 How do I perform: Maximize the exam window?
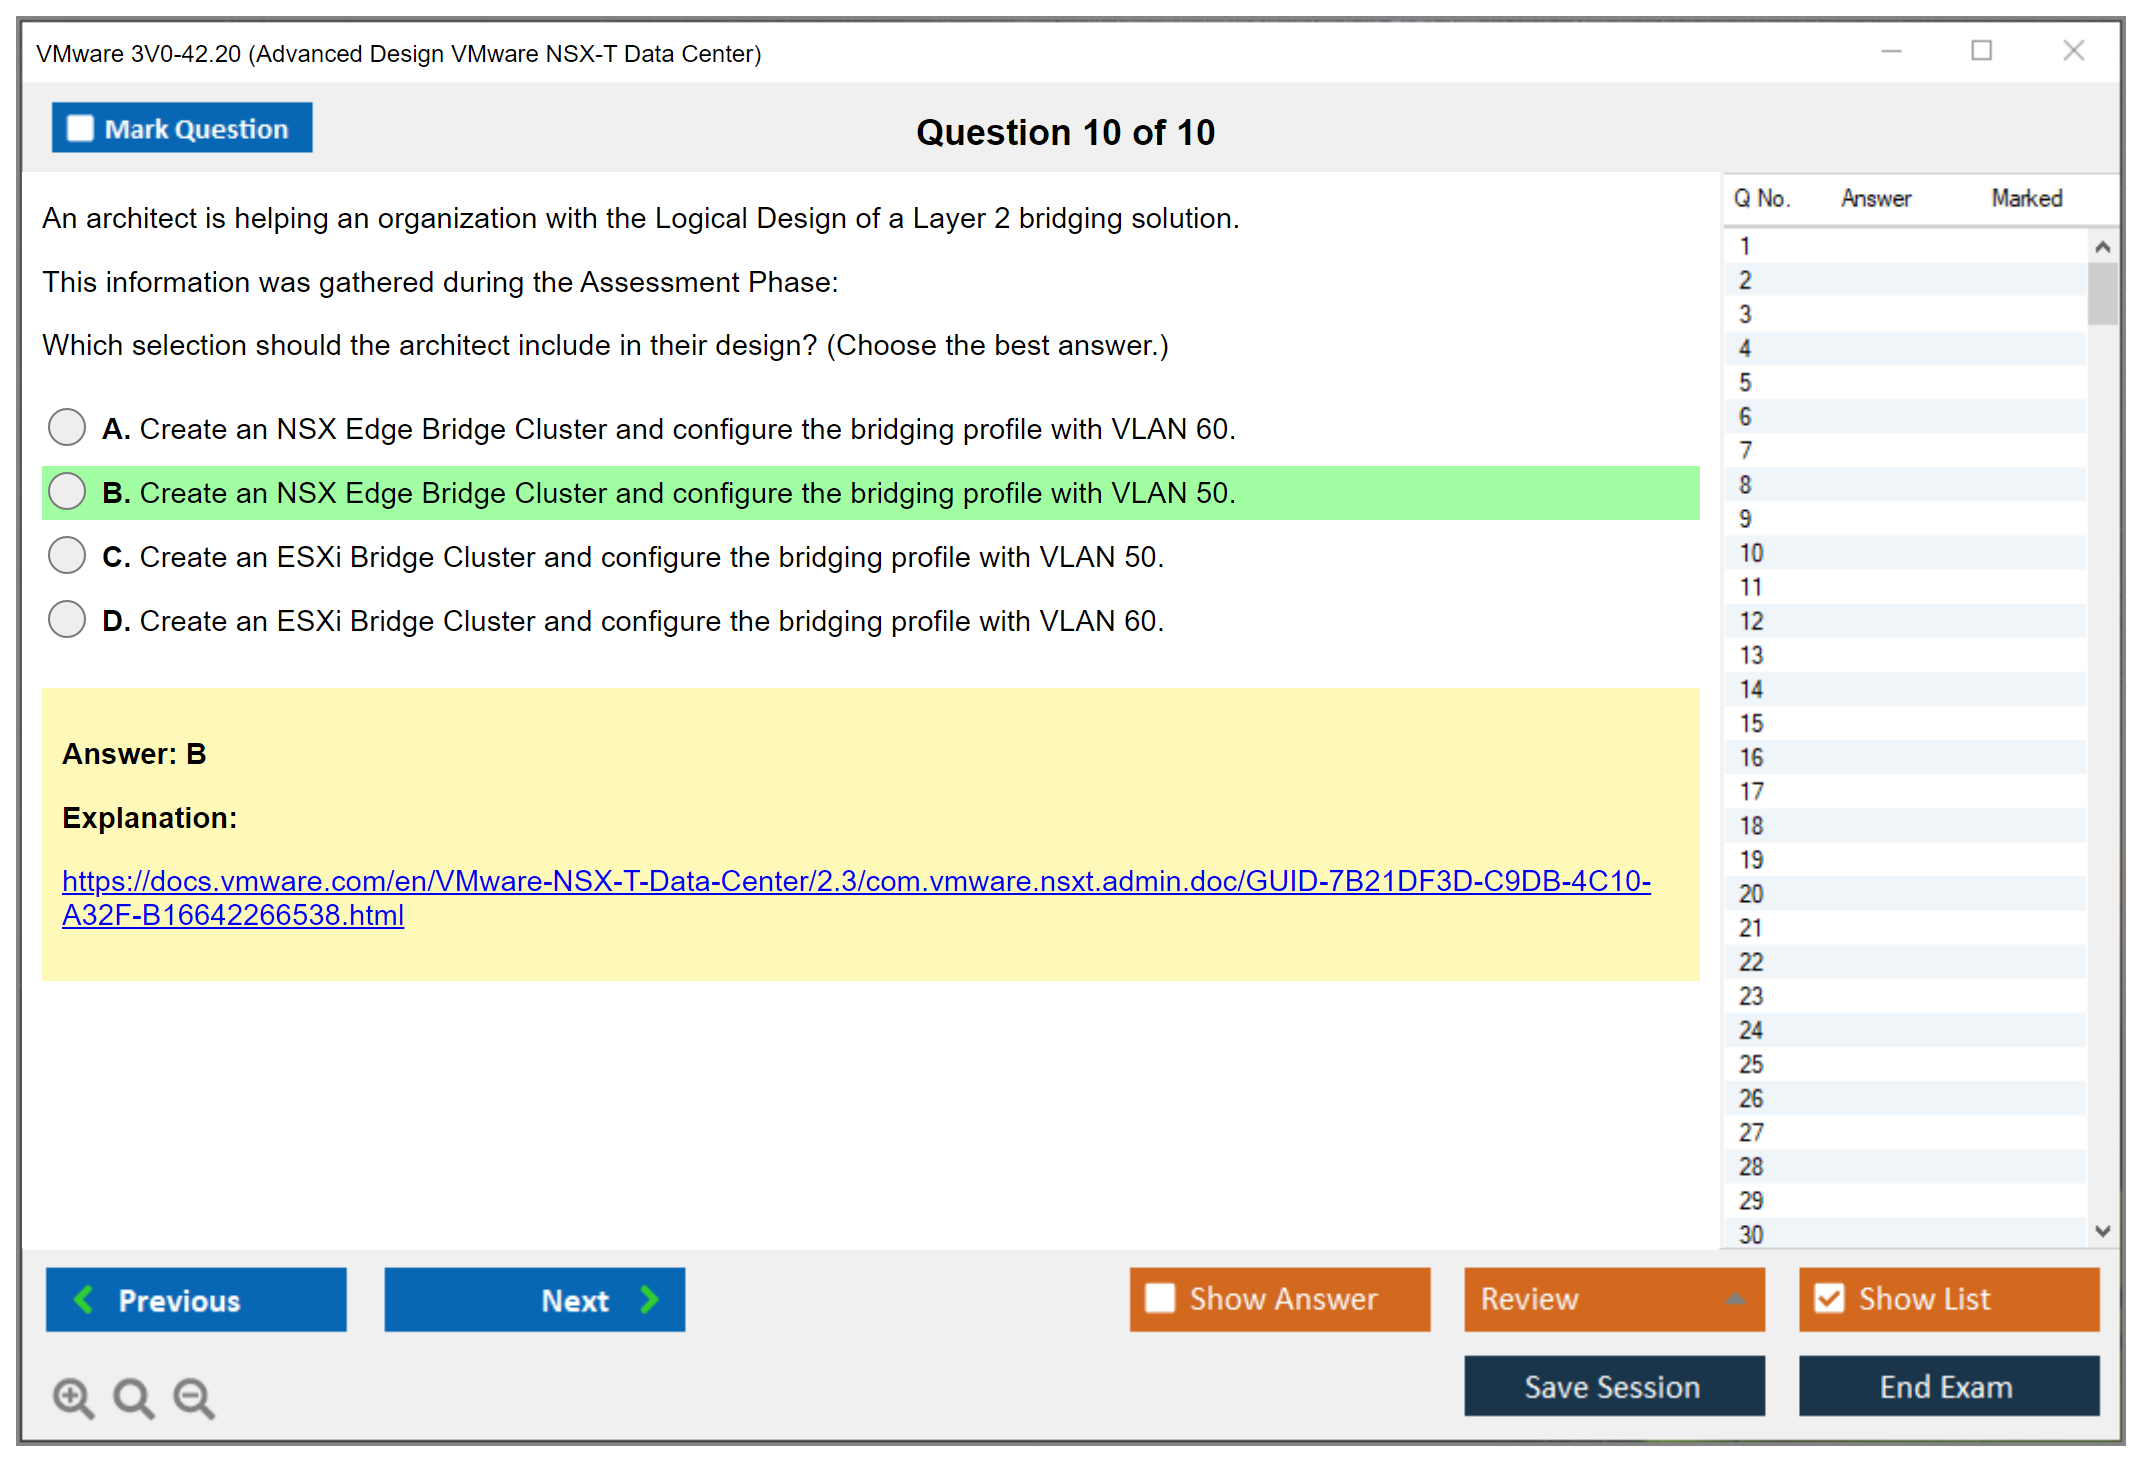[x=1981, y=51]
